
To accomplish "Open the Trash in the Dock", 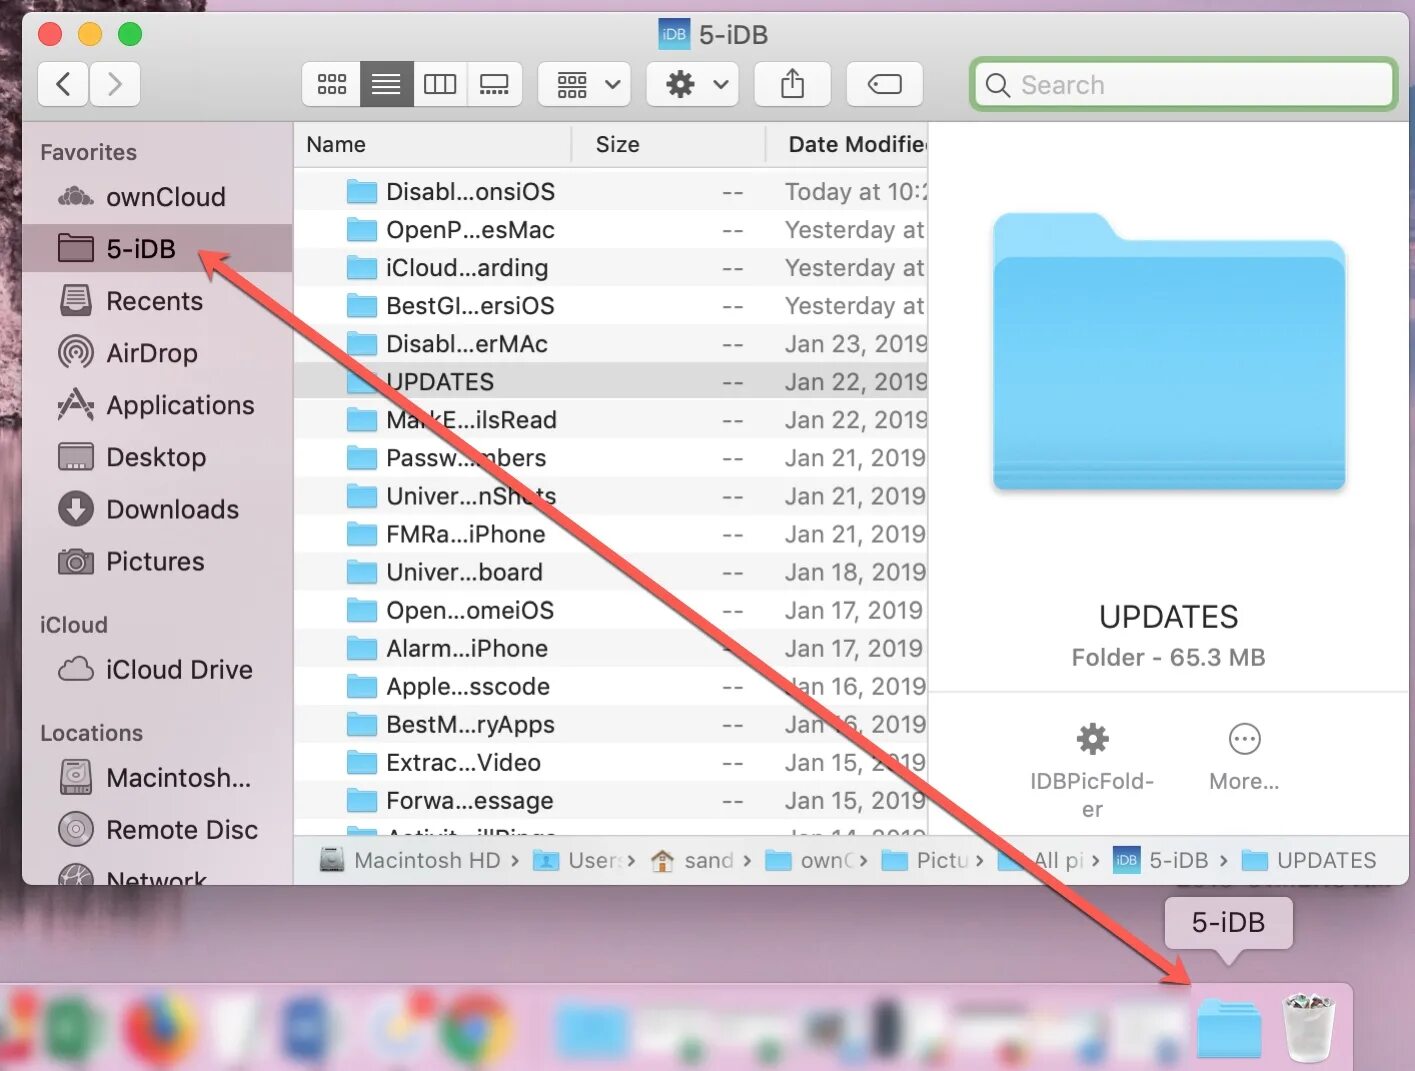I will pyautogui.click(x=1309, y=1027).
